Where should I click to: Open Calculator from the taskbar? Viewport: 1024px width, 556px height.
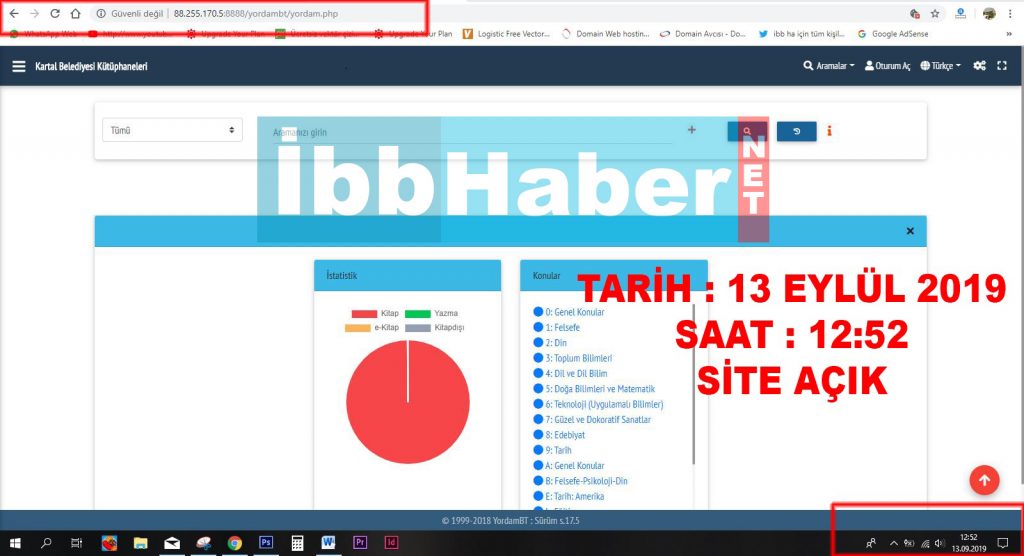pos(297,543)
